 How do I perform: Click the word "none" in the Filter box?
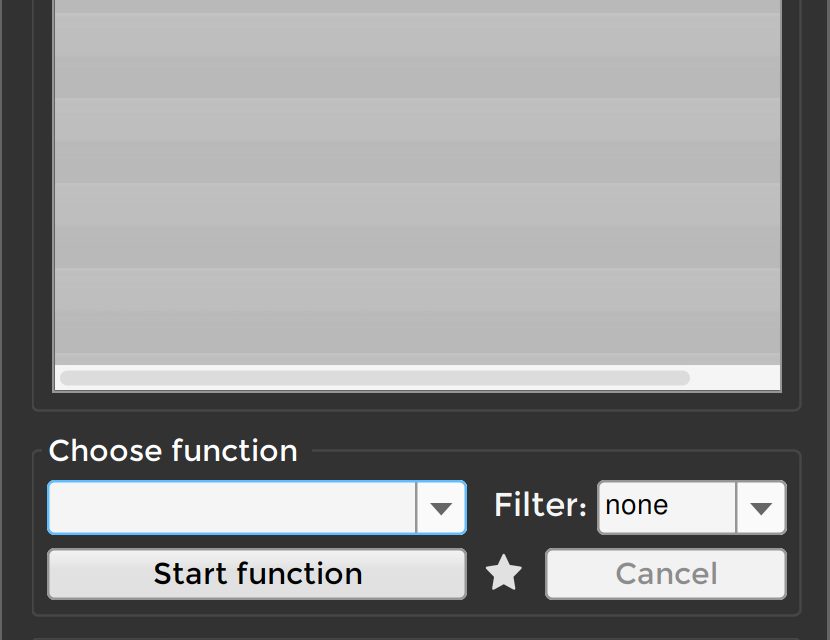(x=637, y=506)
